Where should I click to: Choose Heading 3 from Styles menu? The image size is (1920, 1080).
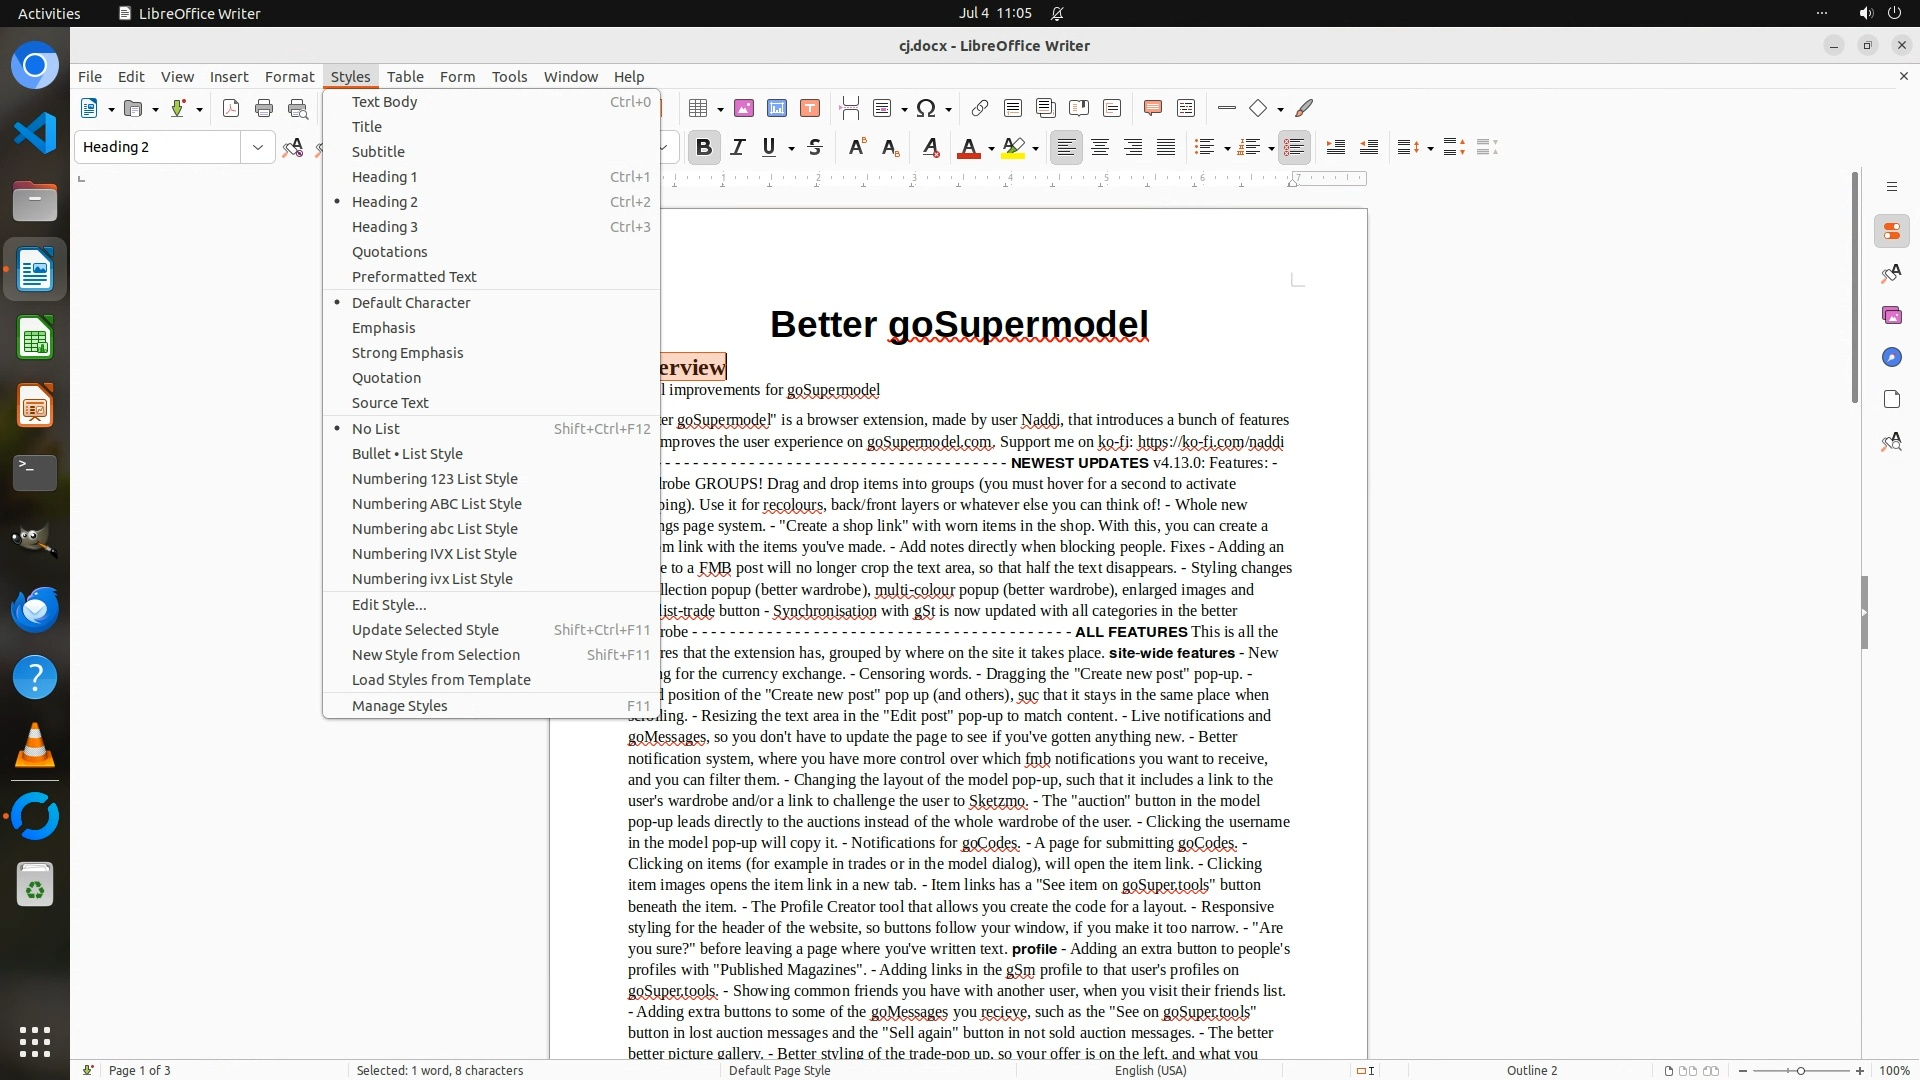click(x=385, y=227)
